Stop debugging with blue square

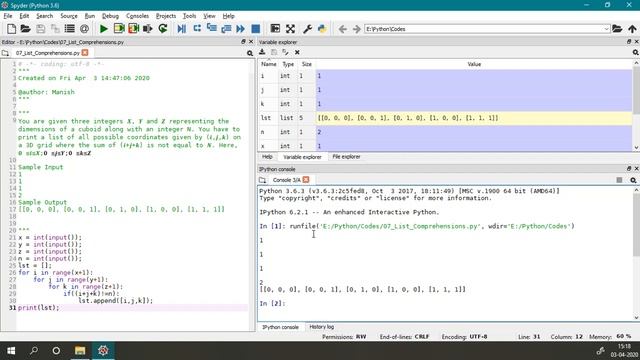click(256, 29)
